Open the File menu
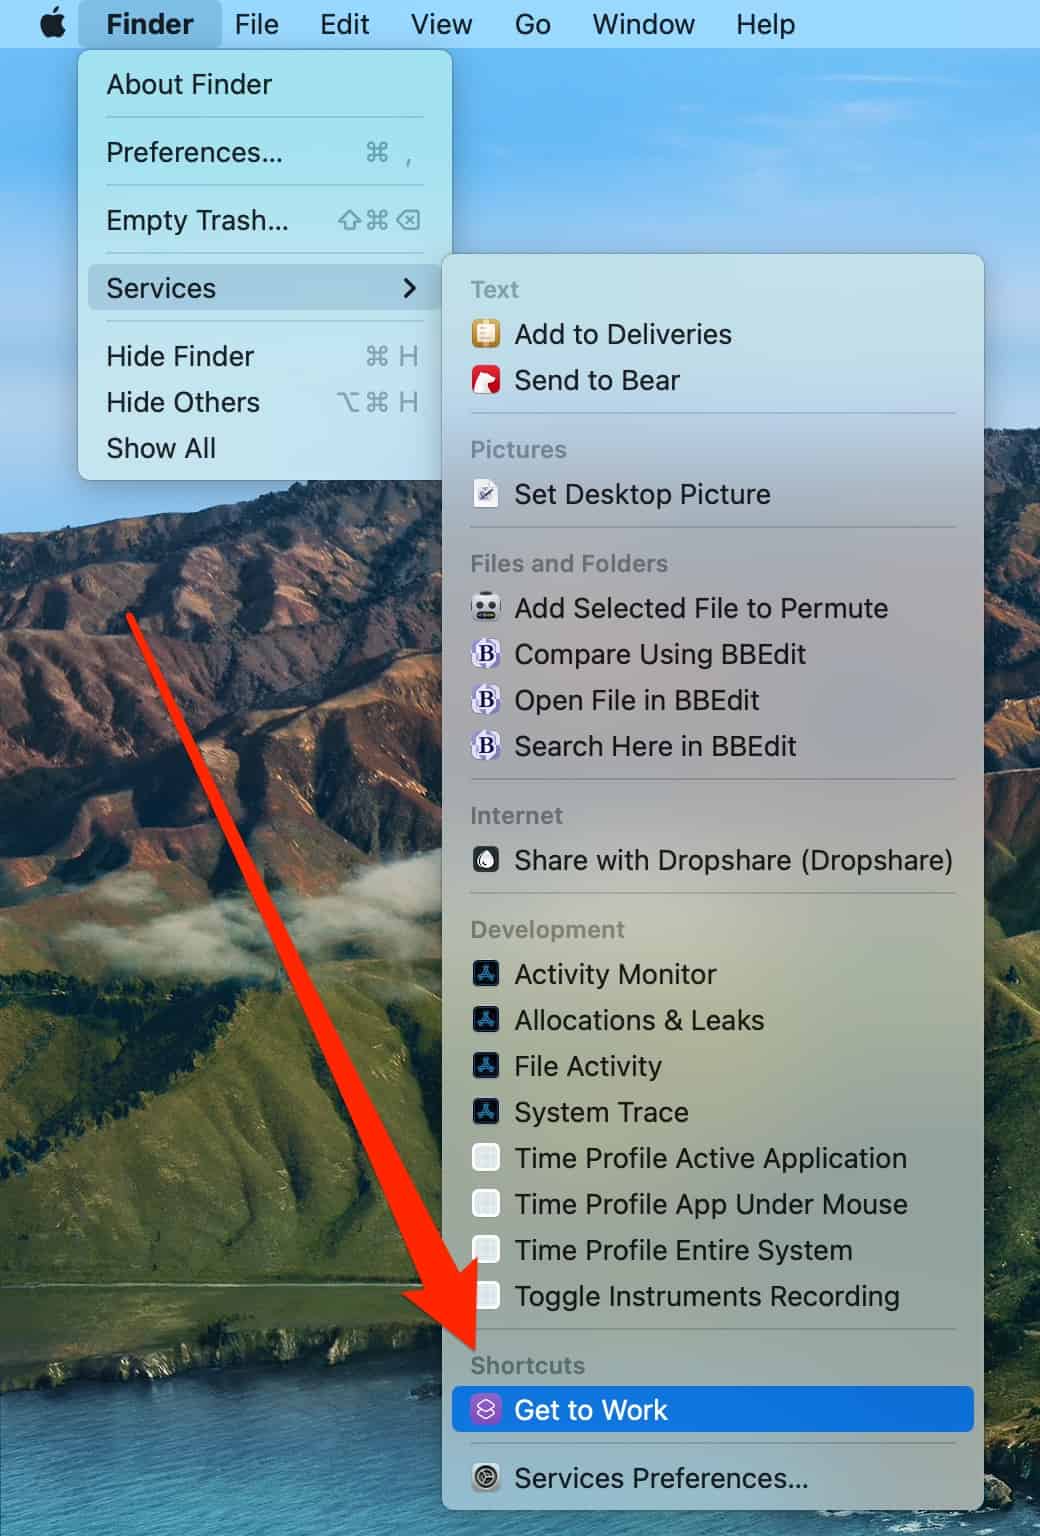This screenshot has width=1040, height=1536. pos(257,24)
